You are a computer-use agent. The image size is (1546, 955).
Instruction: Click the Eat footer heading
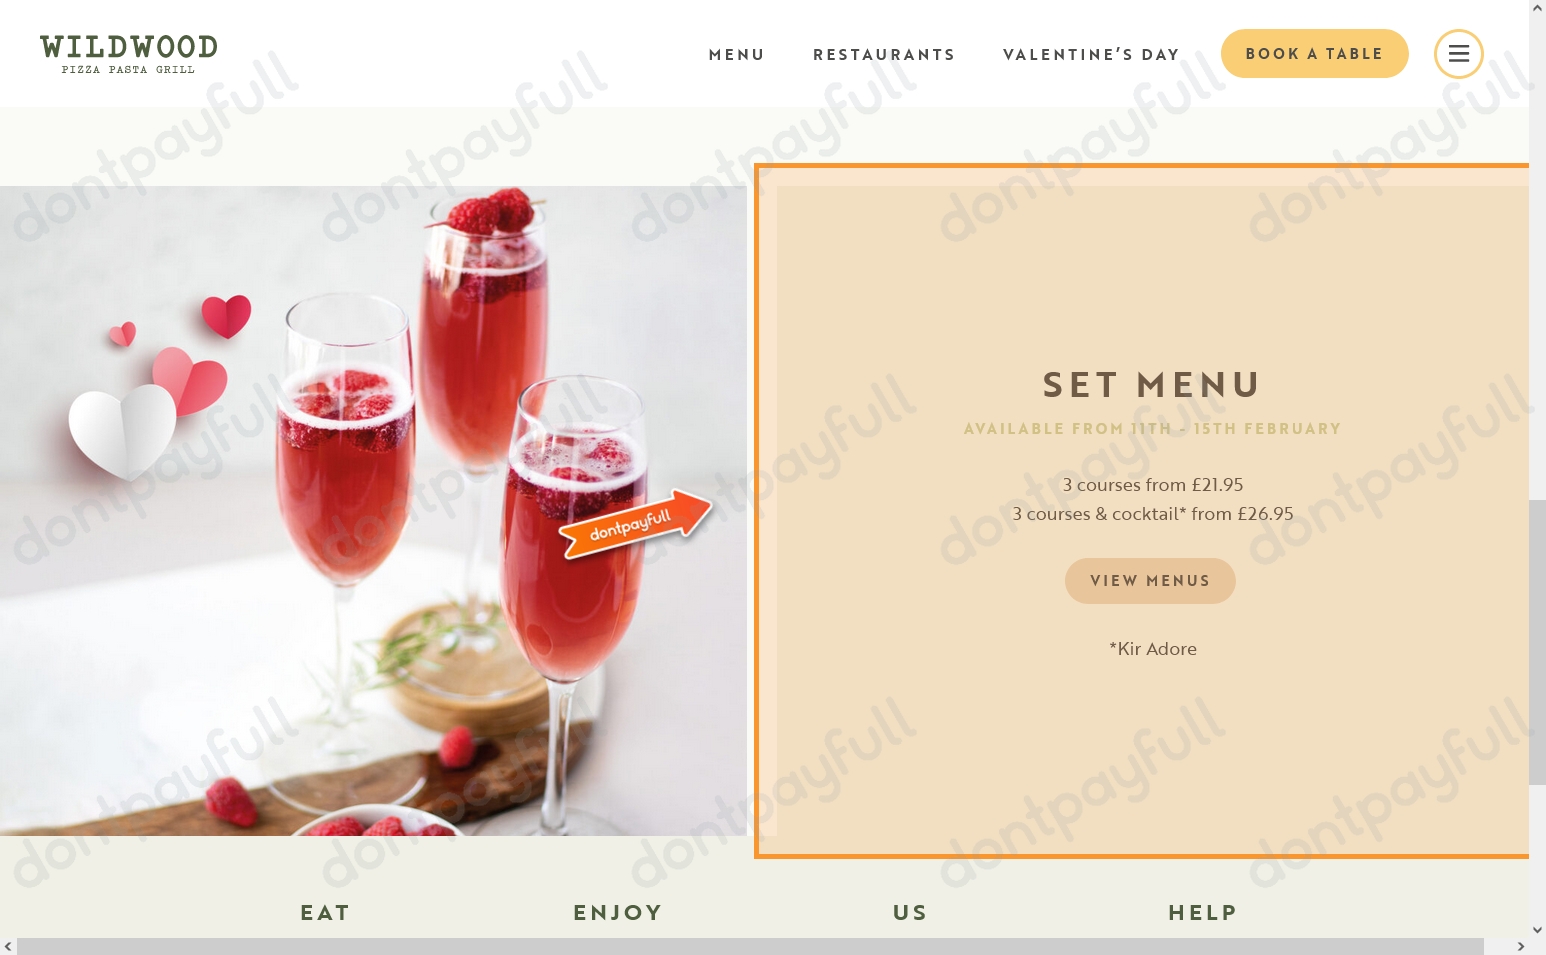point(325,913)
